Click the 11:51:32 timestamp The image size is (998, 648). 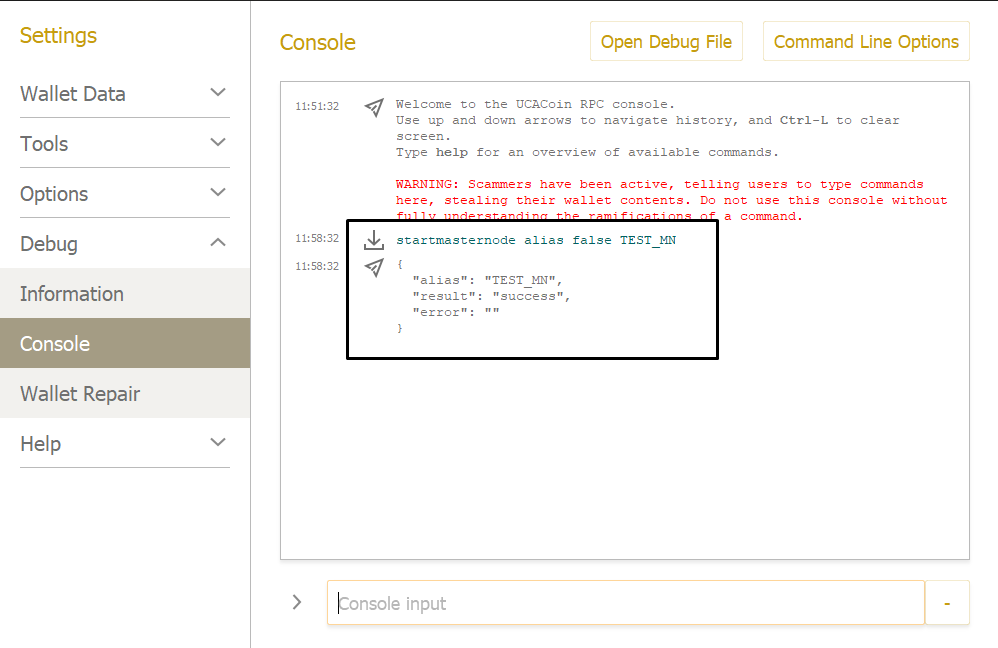(x=317, y=106)
